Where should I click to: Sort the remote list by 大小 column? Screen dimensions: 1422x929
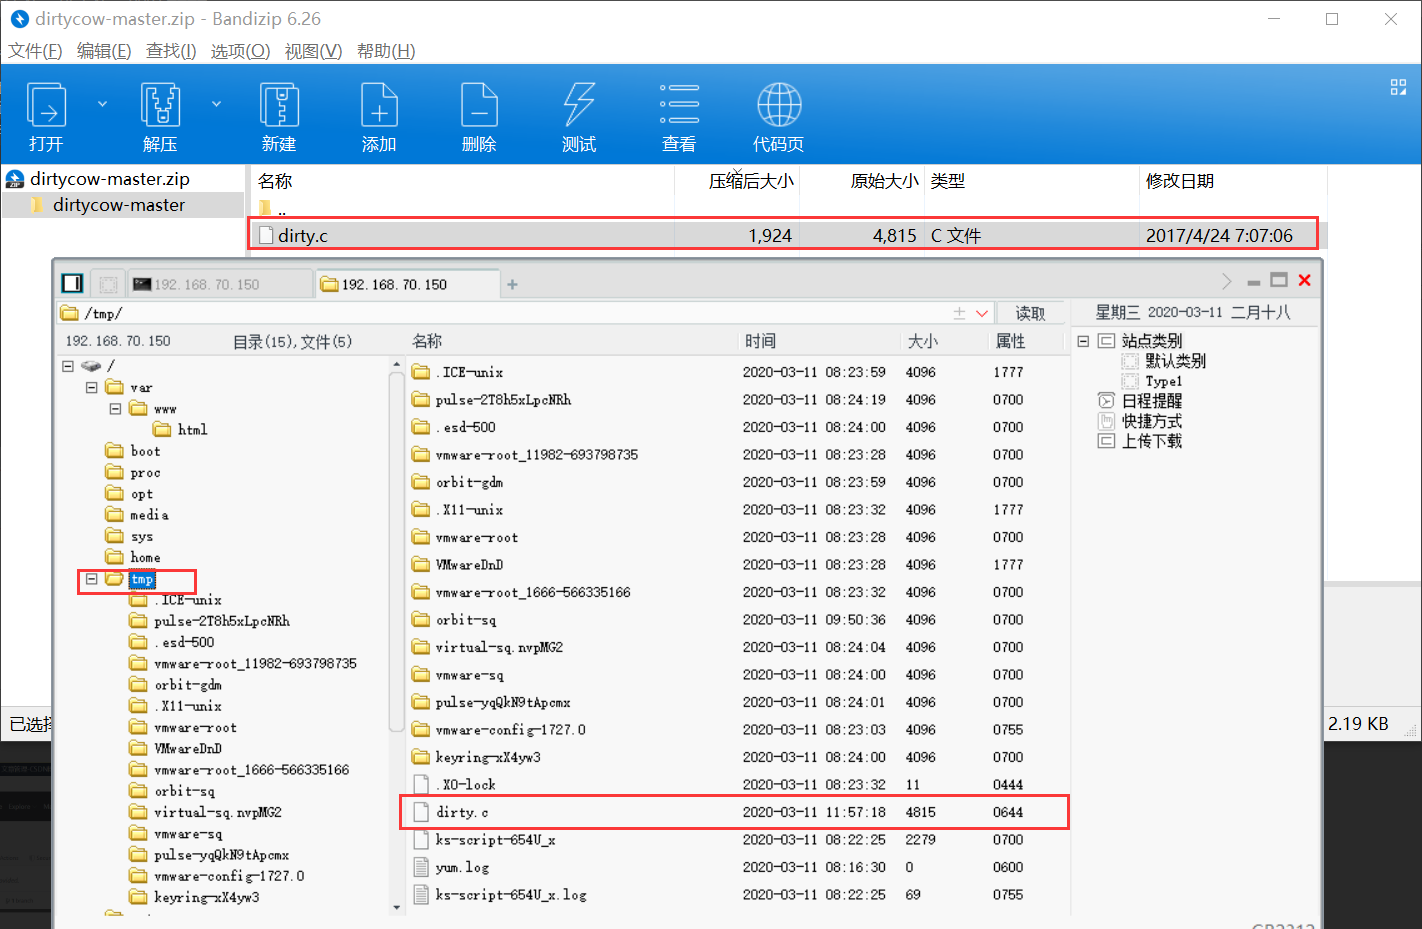[x=922, y=341]
